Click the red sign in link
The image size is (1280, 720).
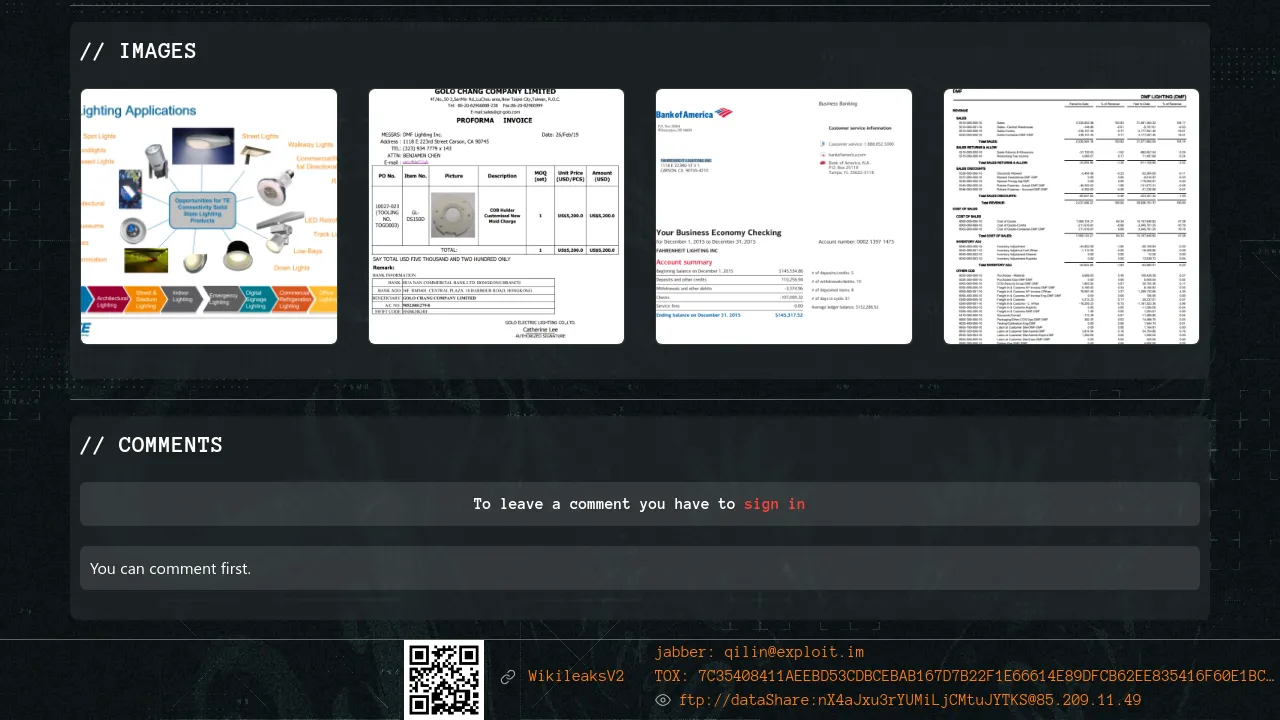click(x=774, y=504)
